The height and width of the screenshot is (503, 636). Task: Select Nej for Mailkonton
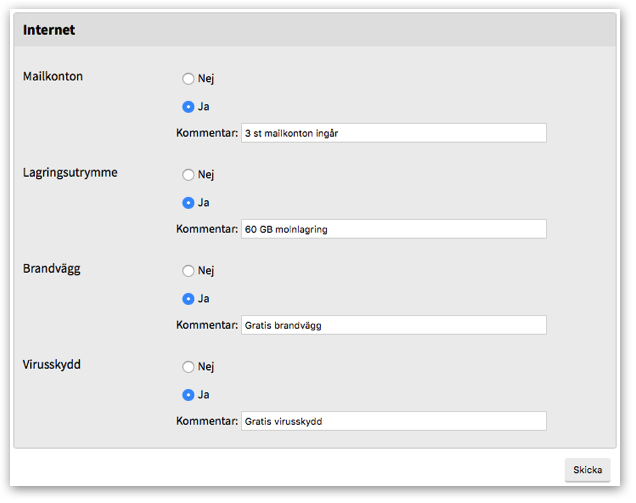click(188, 79)
